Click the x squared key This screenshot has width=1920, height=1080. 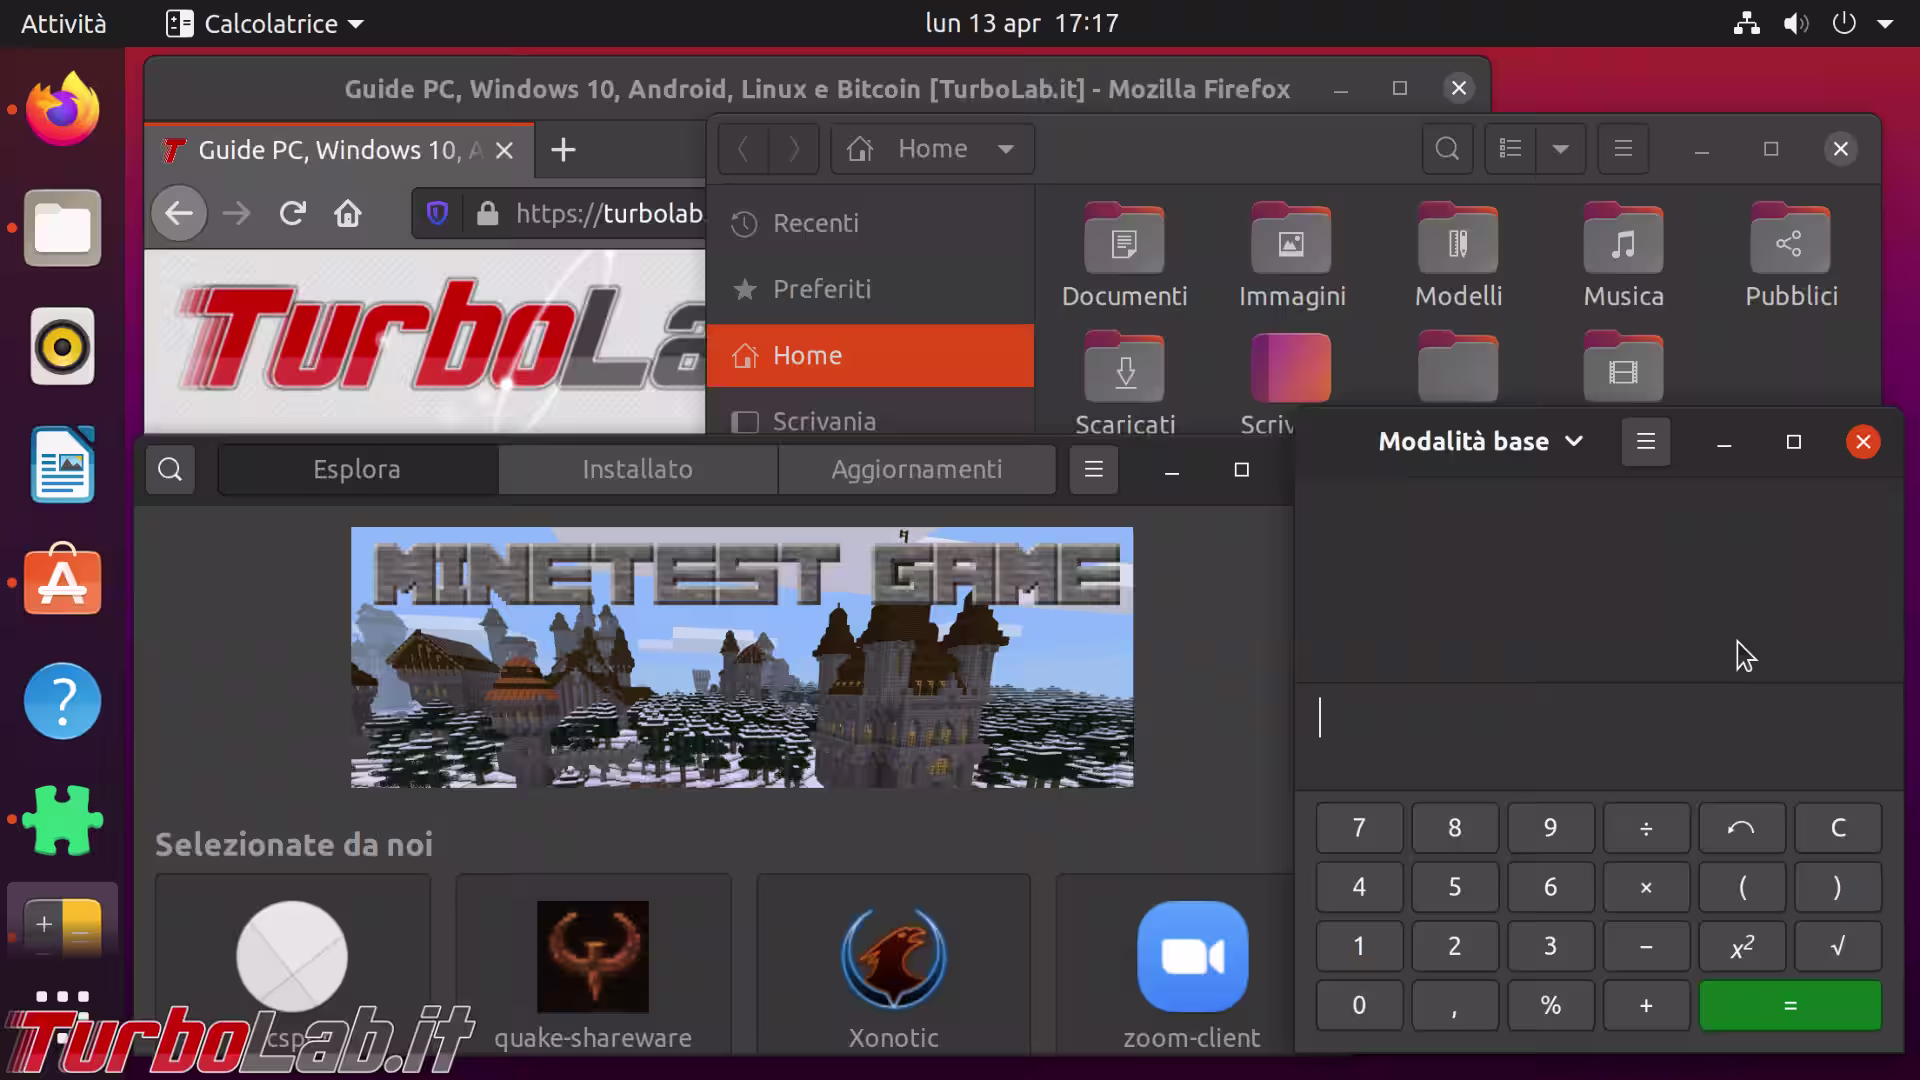[x=1742, y=946]
